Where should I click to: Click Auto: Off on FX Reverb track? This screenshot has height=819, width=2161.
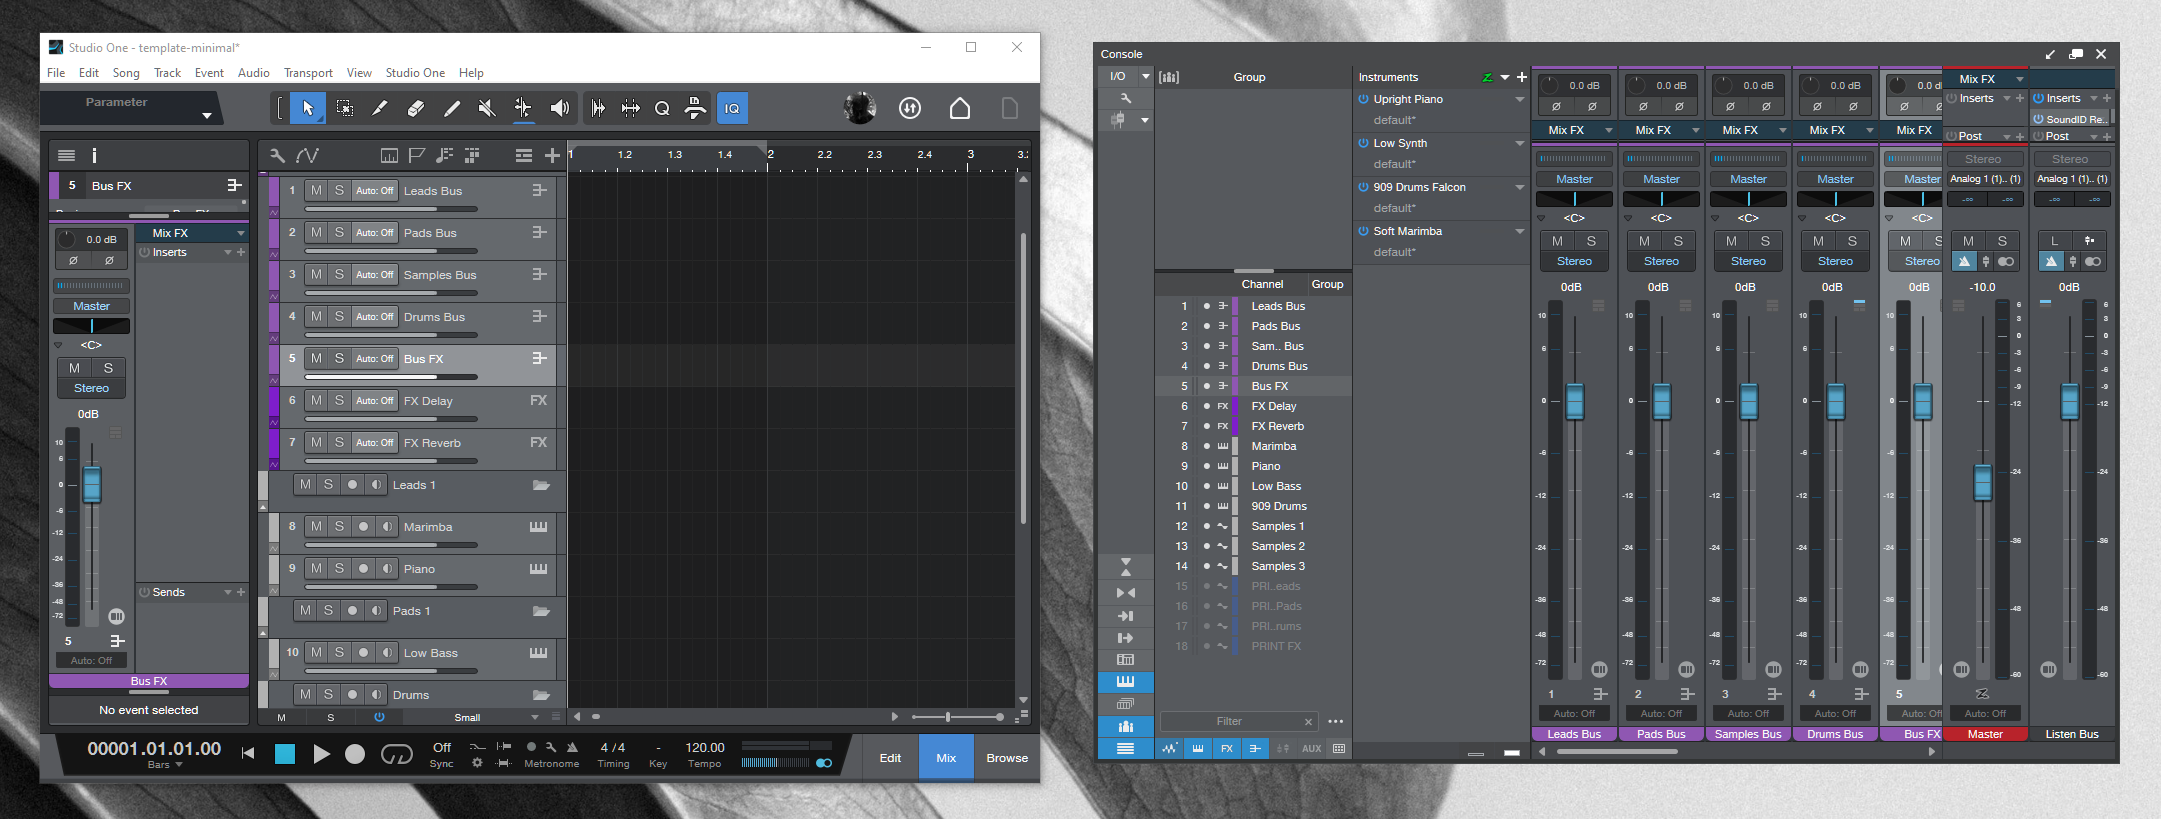(x=375, y=442)
